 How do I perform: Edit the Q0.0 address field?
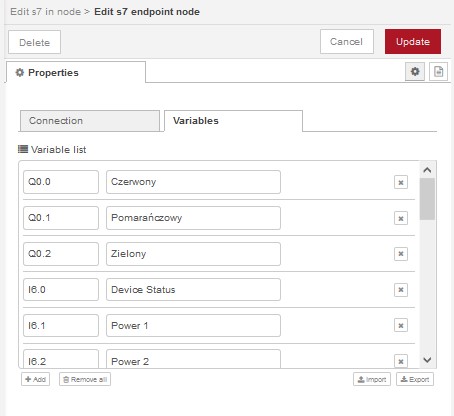click(x=61, y=182)
